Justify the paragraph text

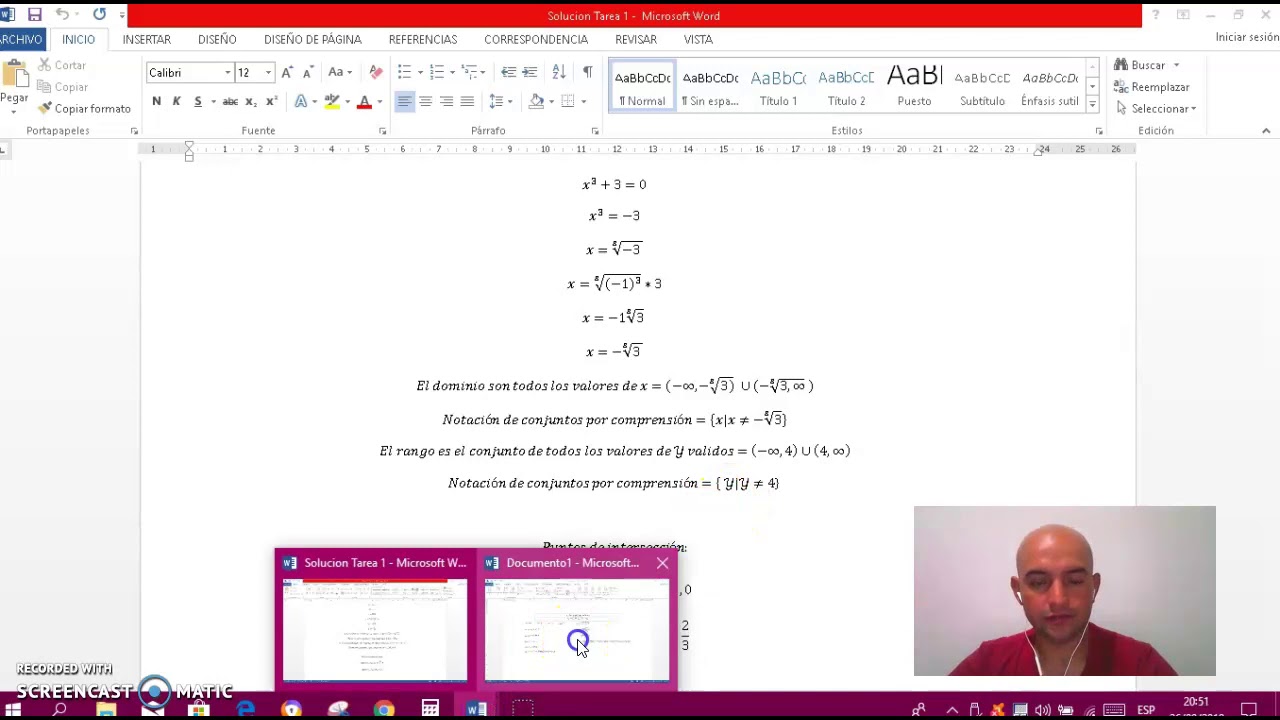tap(467, 101)
